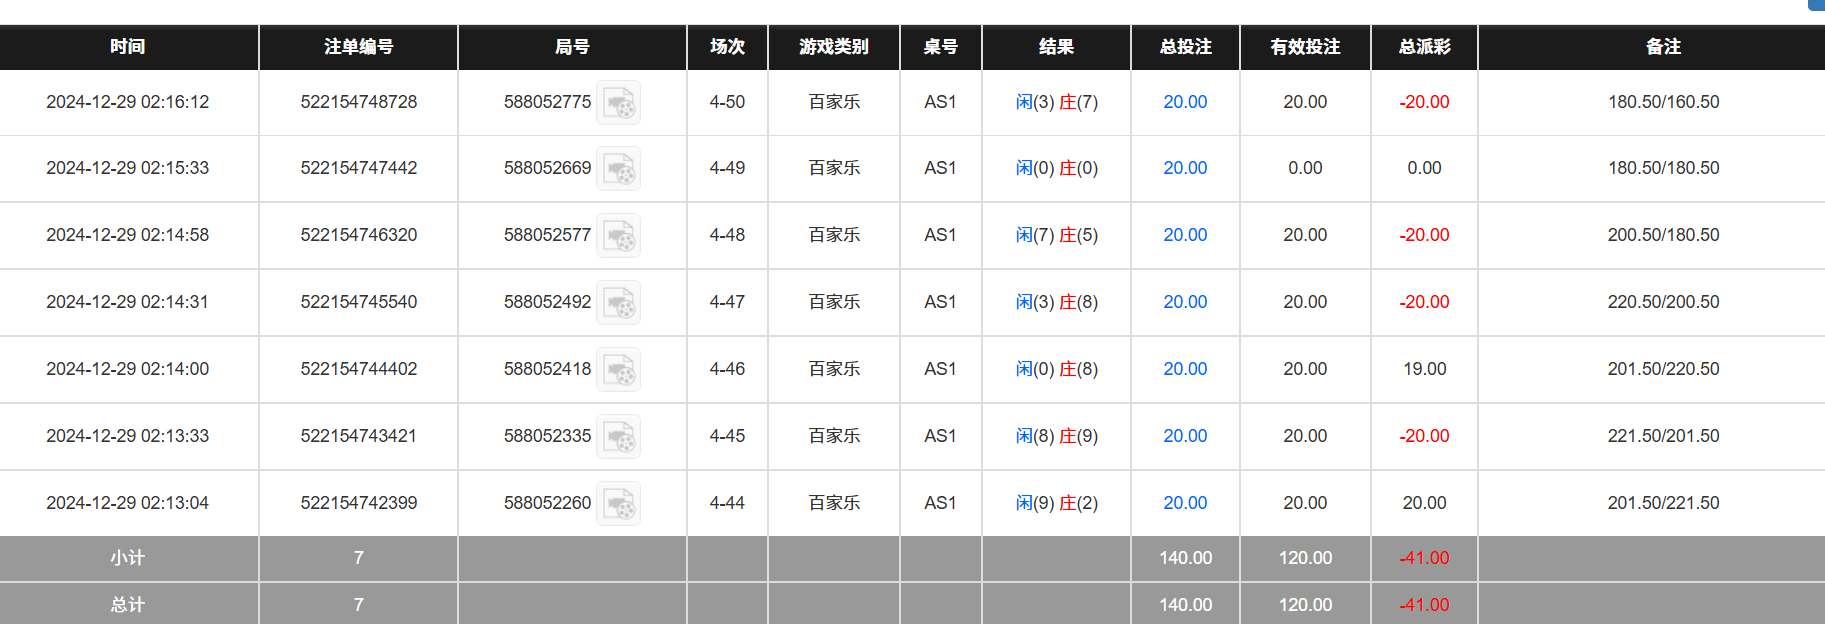Click the 小计 subtotal row
The height and width of the screenshot is (624, 1825).
point(129,558)
